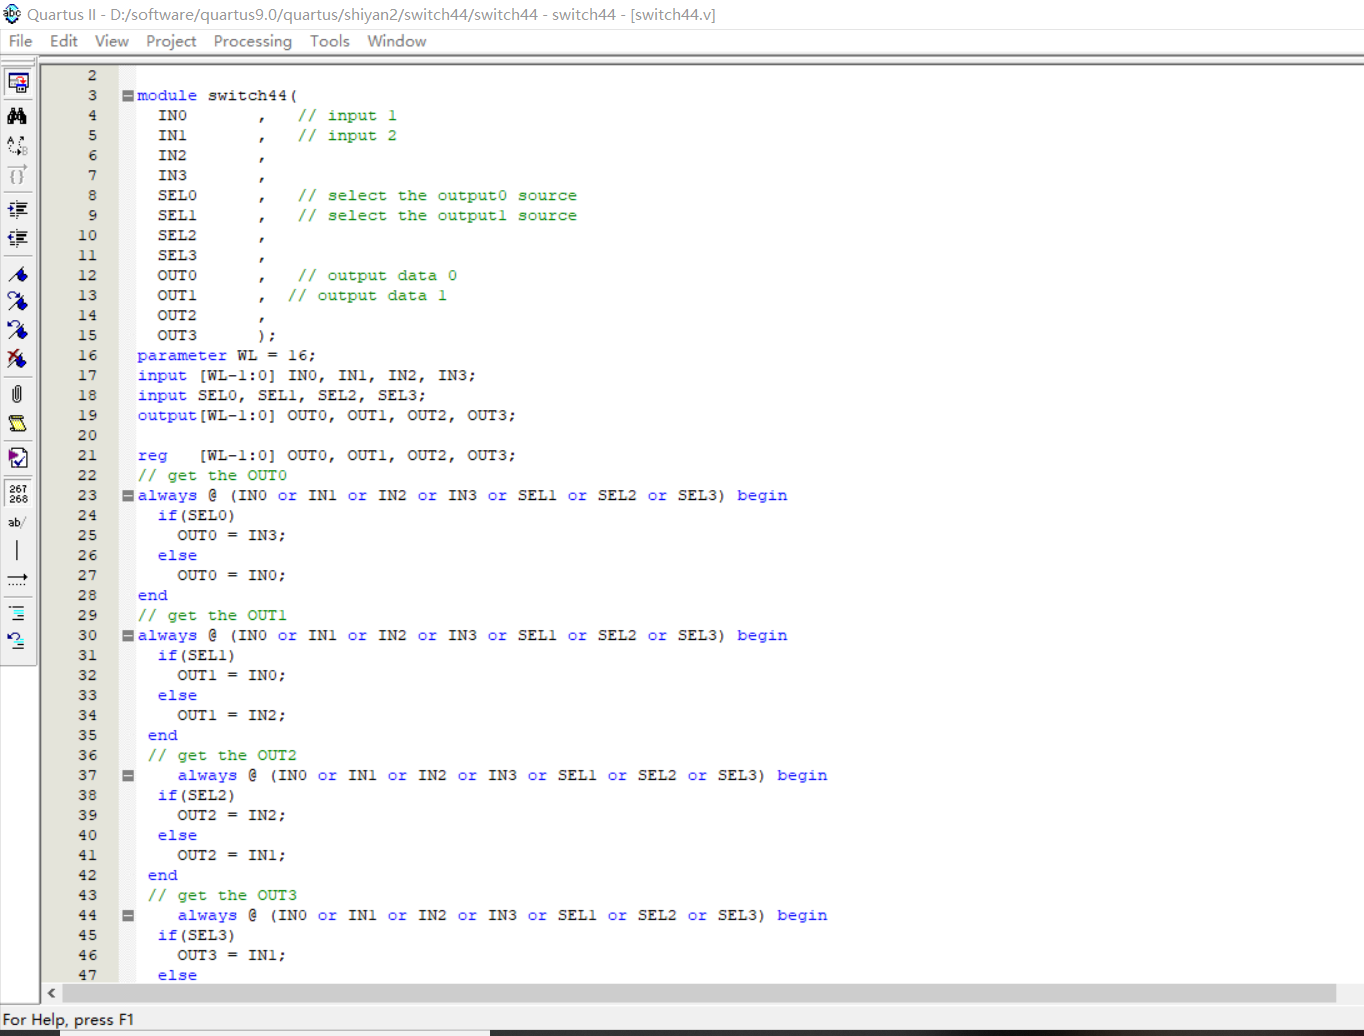
Task: Increase indent with the indent icon
Action: [17, 209]
